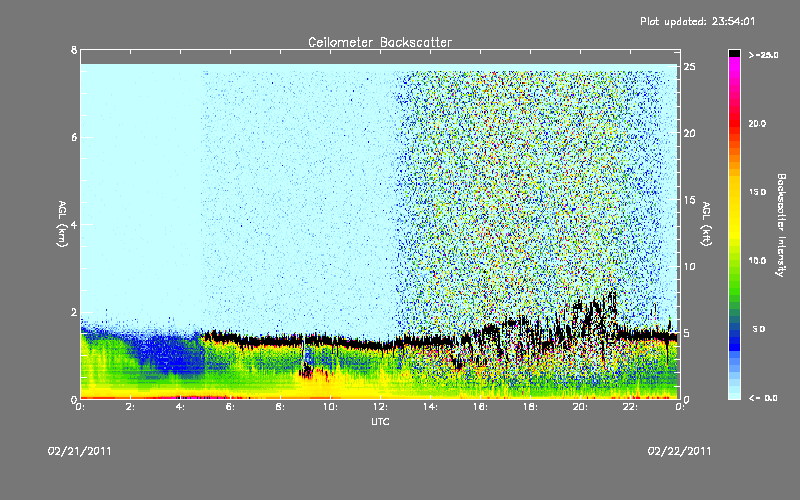Screen dimensions: 800x500
Task: Click the "10" kft tick on right axis
Action: 690,266
